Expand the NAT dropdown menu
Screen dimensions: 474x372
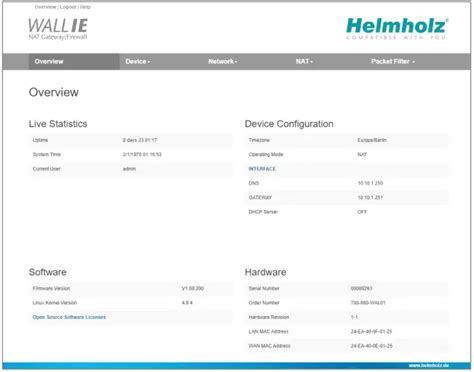tap(304, 62)
